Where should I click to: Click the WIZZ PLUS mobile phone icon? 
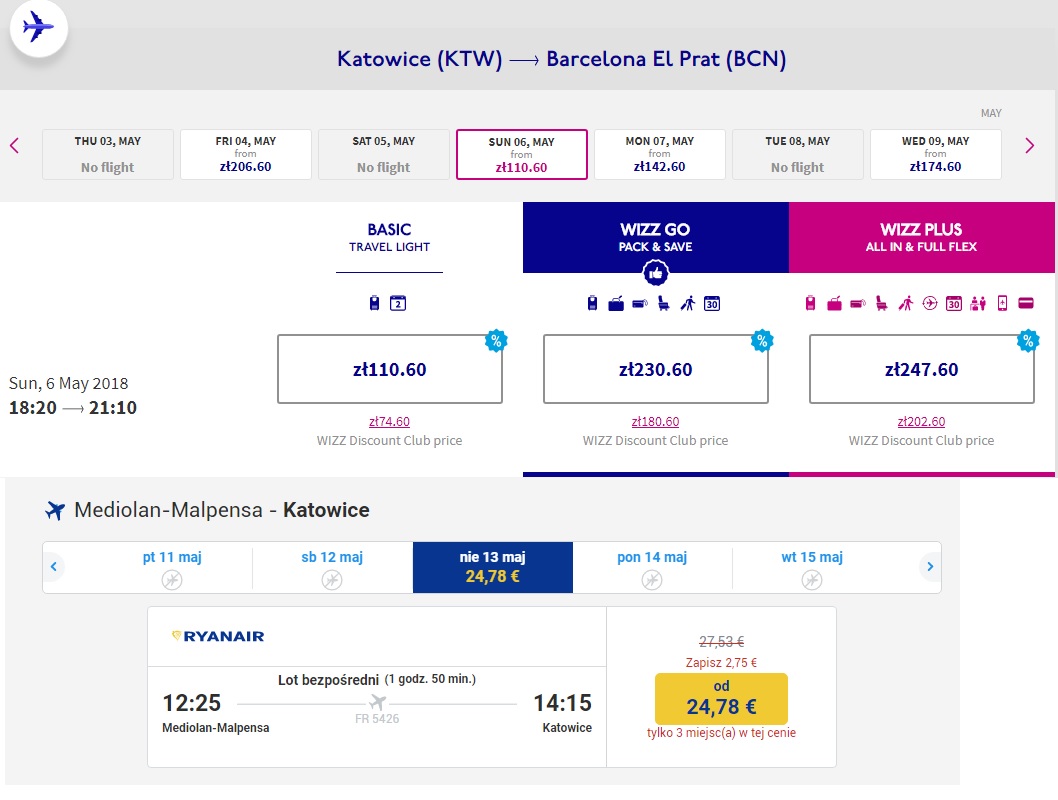click(1003, 304)
